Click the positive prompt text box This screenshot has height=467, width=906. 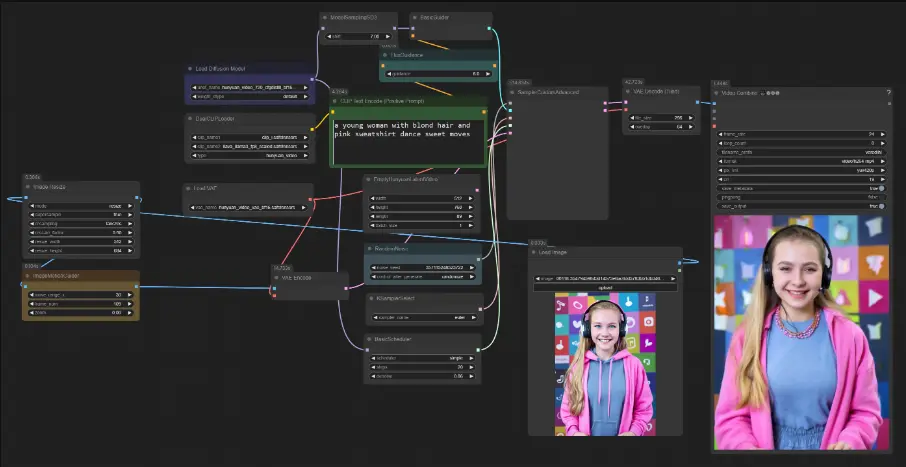pyautogui.click(x=408, y=142)
